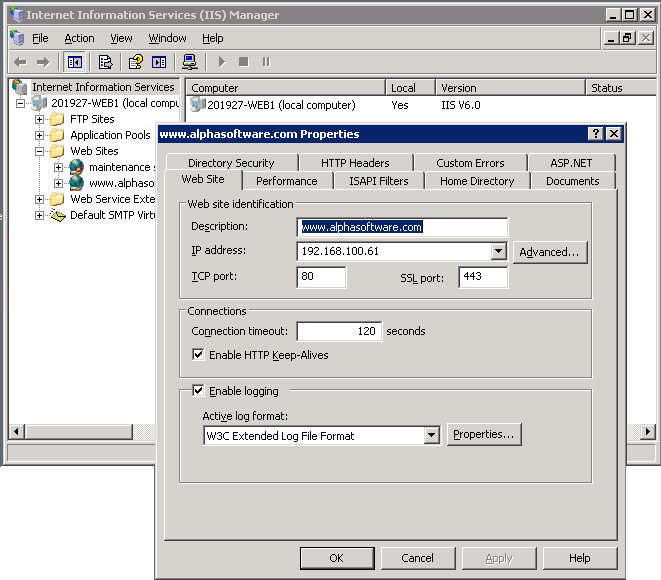Click the Advanced... button
The height and width of the screenshot is (580, 661).
[x=550, y=252]
